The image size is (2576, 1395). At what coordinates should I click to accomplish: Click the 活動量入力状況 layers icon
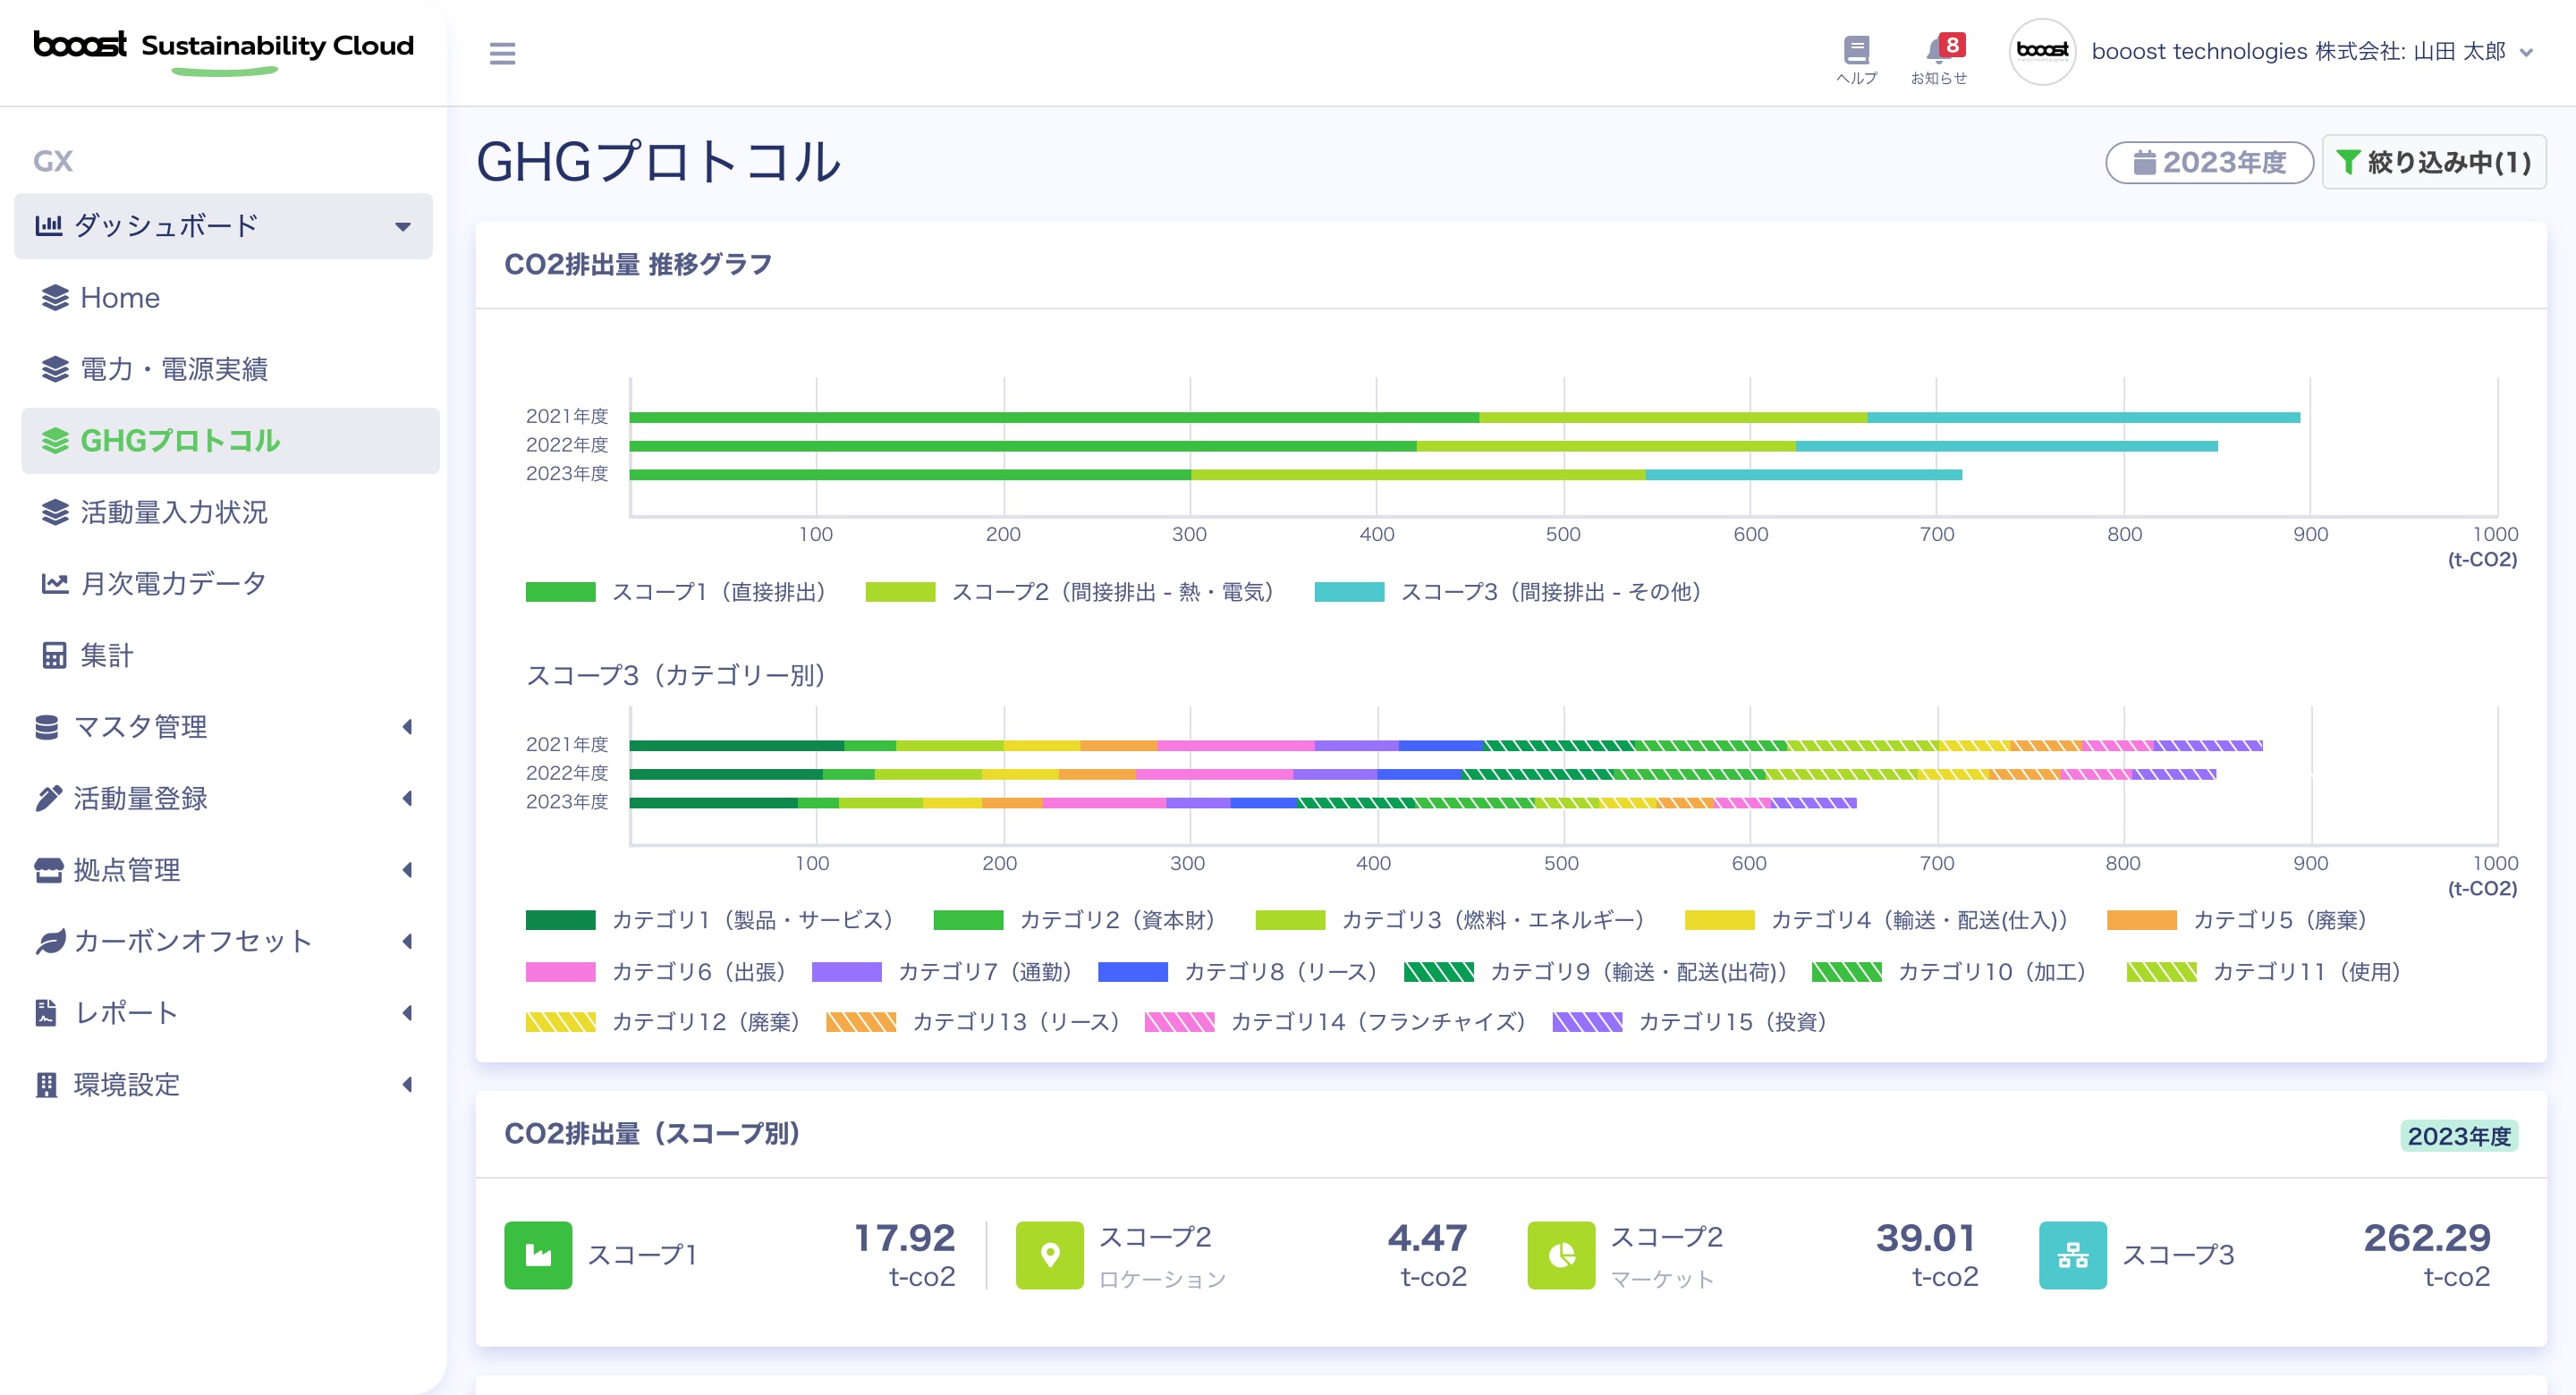pos(55,512)
